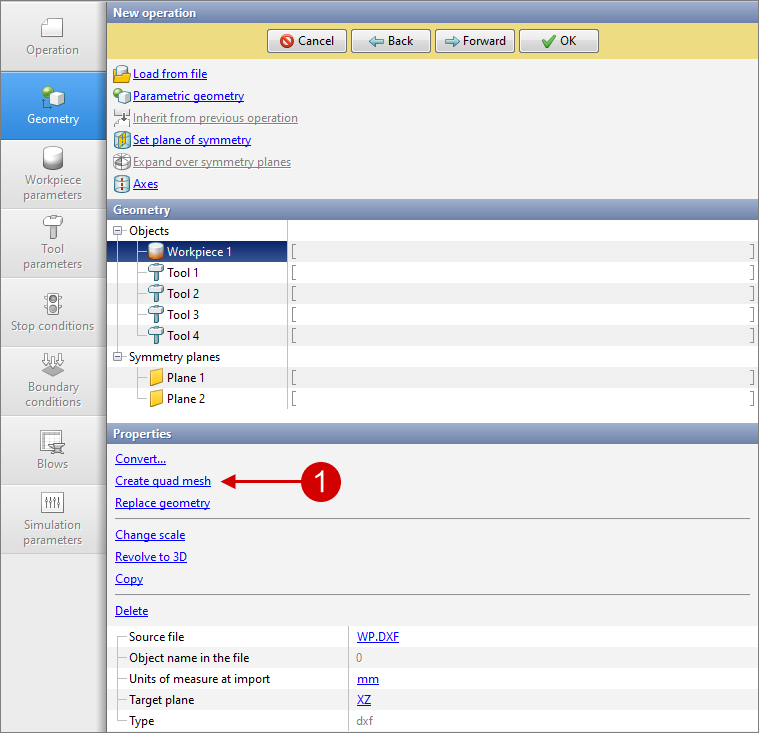The width and height of the screenshot is (759, 733).
Task: Click the Load from file folder icon
Action: (122, 74)
